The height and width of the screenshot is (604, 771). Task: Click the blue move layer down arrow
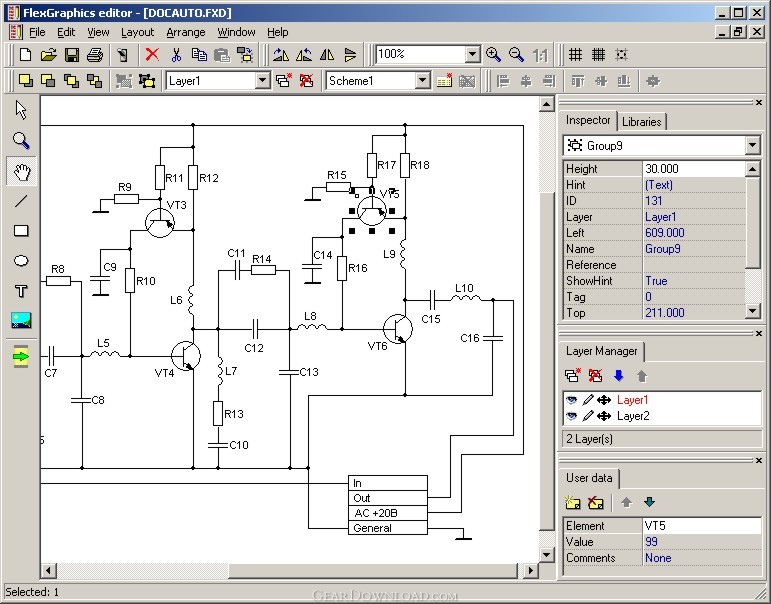click(x=619, y=376)
